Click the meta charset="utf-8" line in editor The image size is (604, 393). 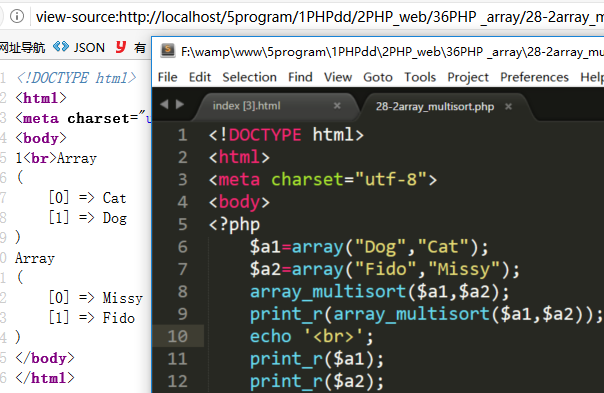tap(323, 180)
